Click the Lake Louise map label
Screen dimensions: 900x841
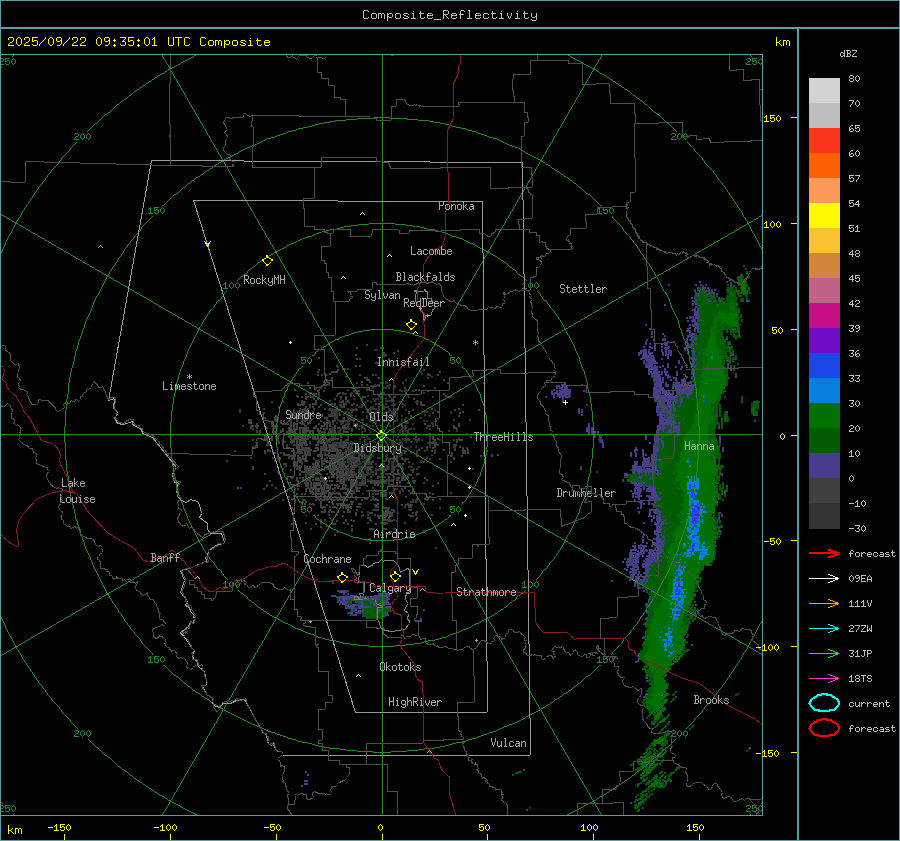tap(77, 491)
